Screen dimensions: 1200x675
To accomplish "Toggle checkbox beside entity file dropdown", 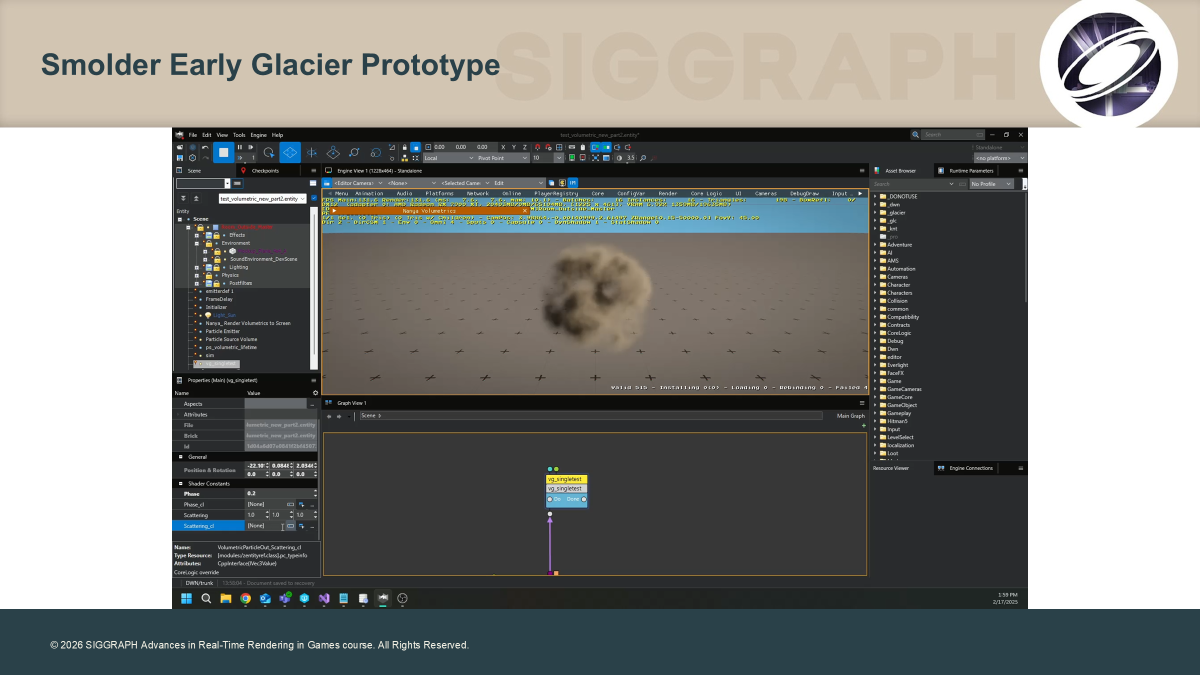I will pyautogui.click(x=314, y=198).
